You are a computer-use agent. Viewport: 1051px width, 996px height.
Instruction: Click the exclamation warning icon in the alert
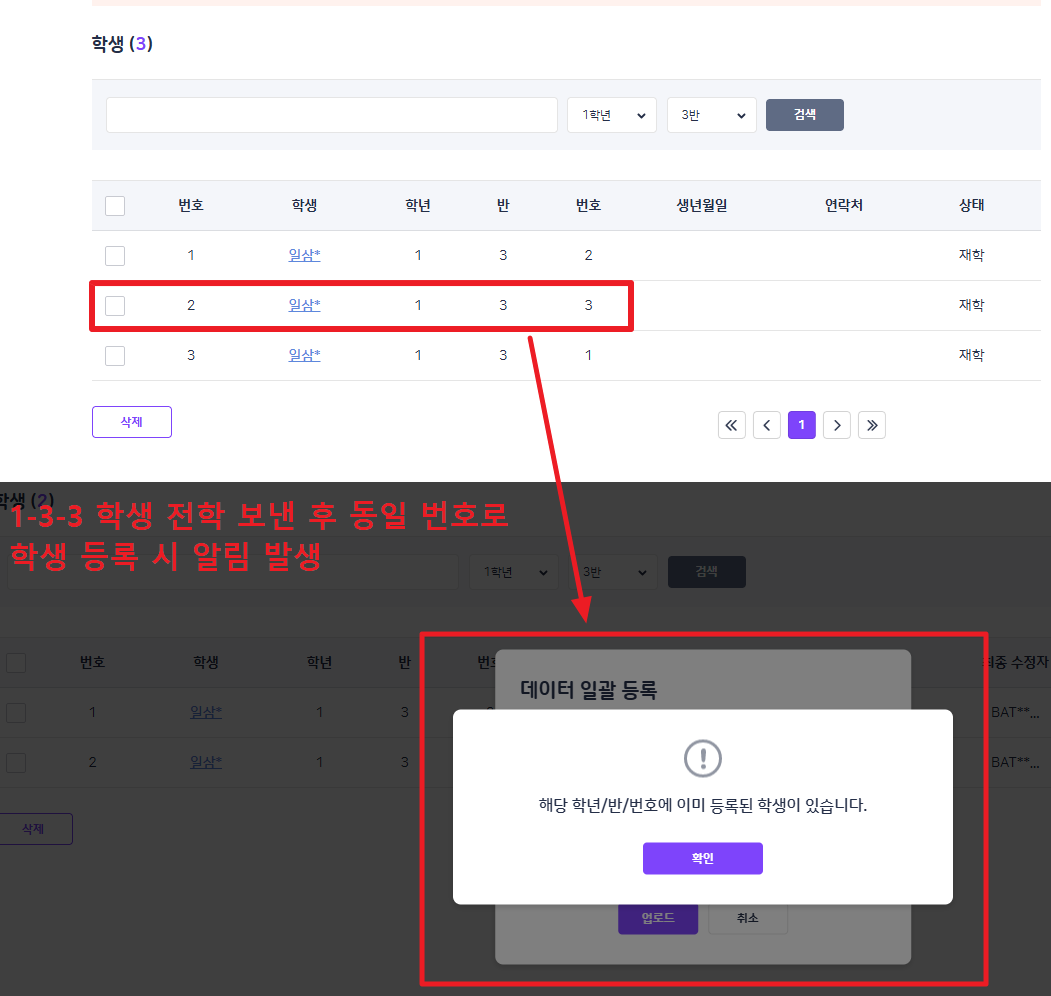click(702, 758)
